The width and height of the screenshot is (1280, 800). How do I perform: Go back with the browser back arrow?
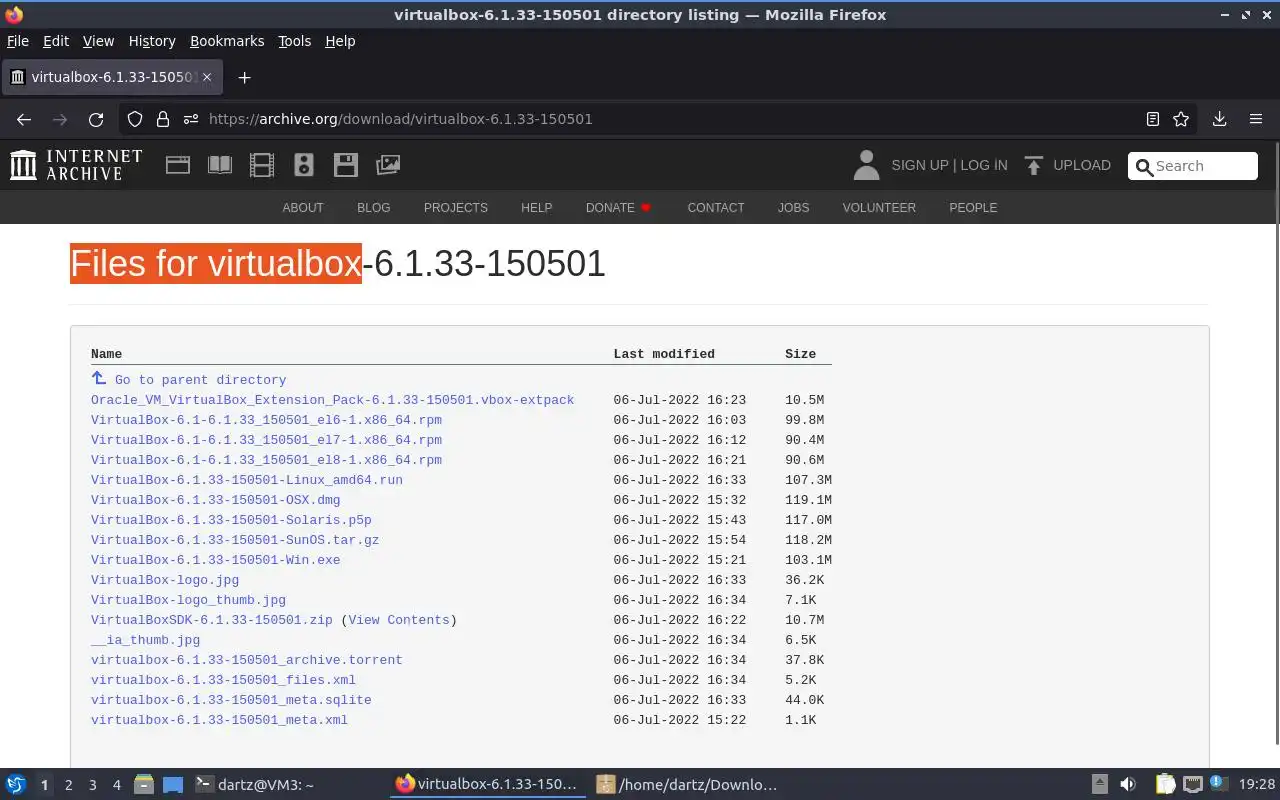click(x=24, y=119)
